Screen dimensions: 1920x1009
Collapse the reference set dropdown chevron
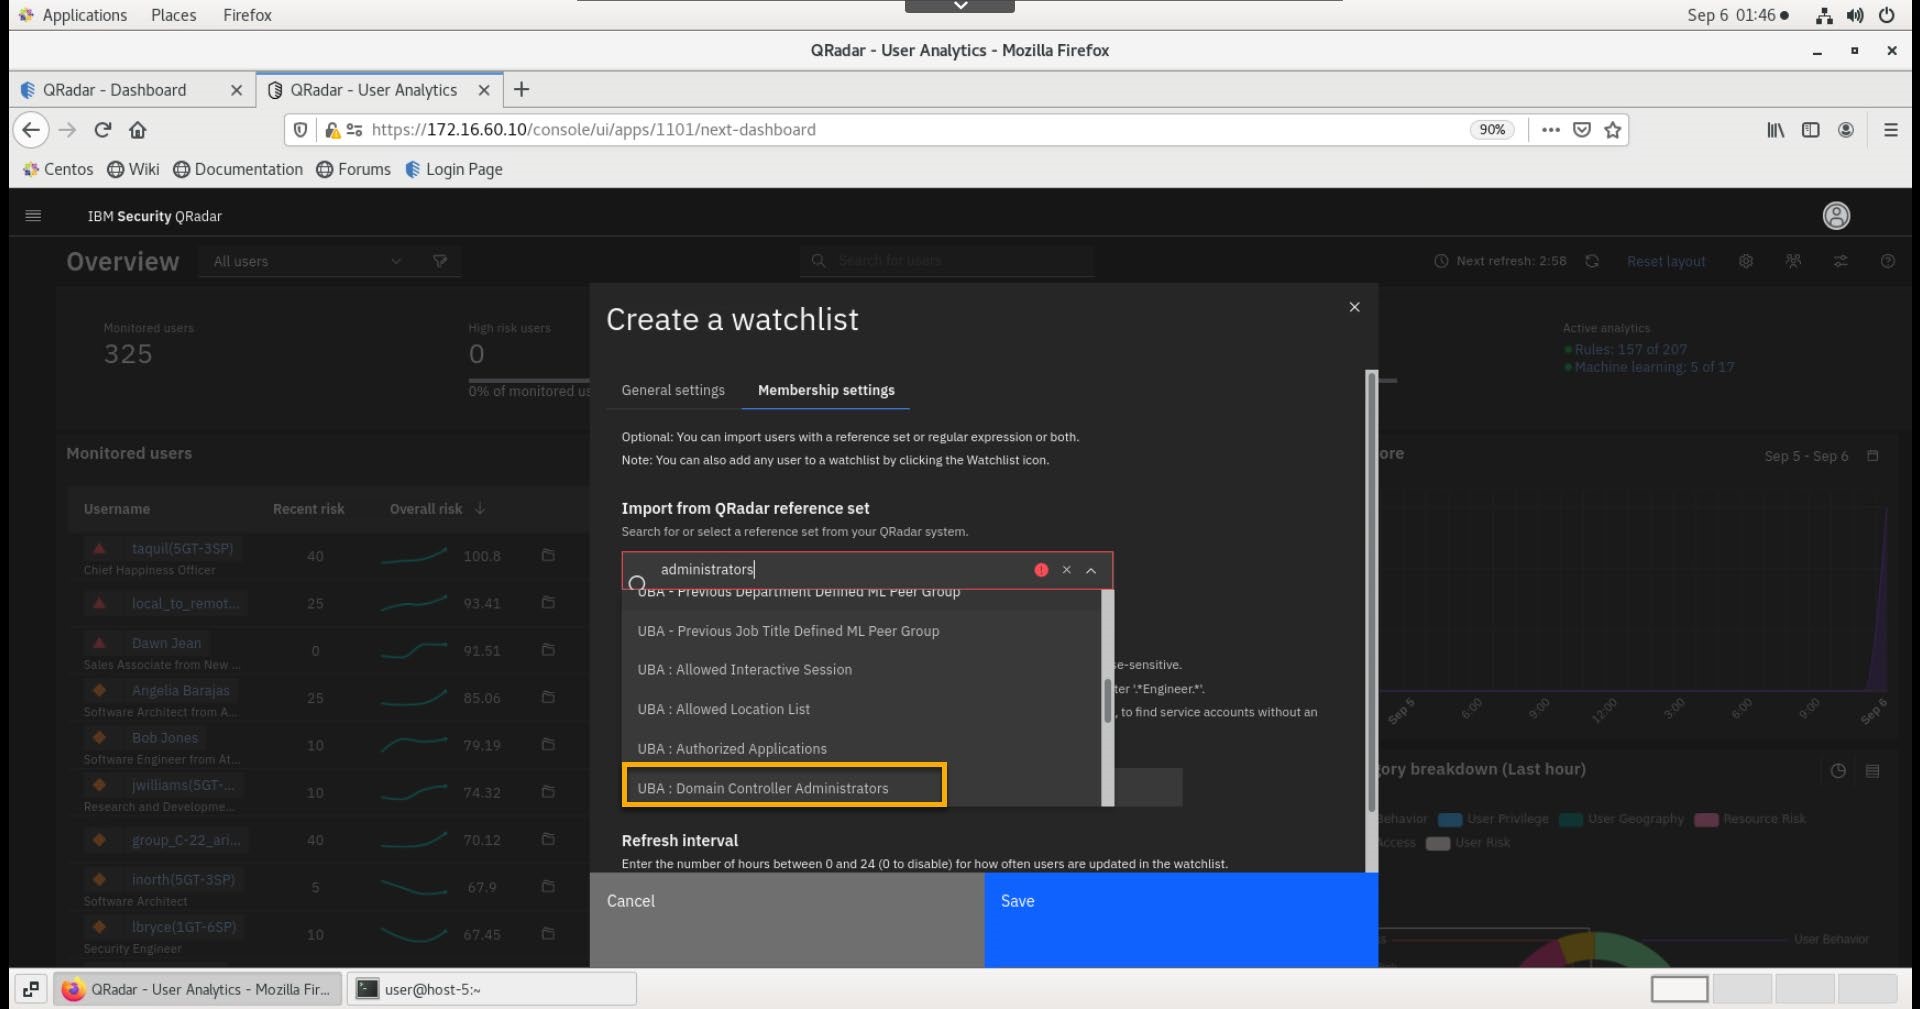(1091, 570)
